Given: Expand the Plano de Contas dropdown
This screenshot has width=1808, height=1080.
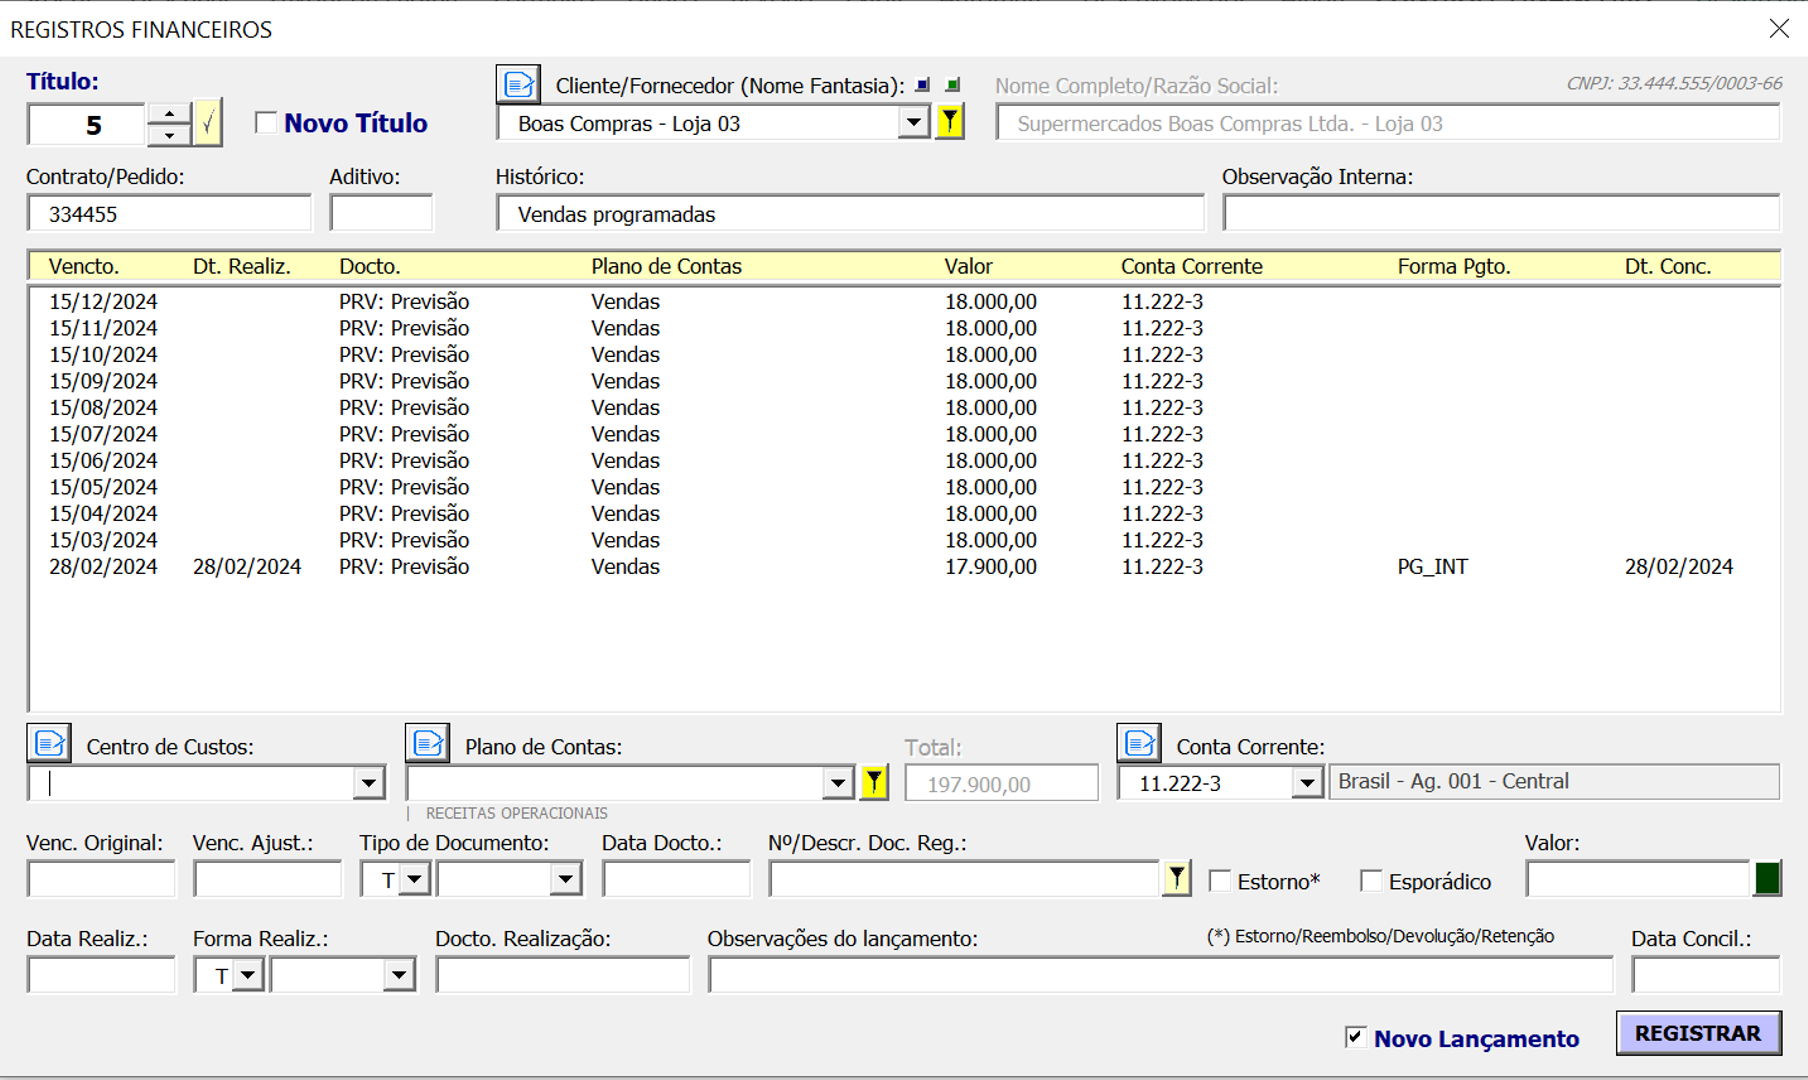Looking at the screenshot, I should click(837, 783).
